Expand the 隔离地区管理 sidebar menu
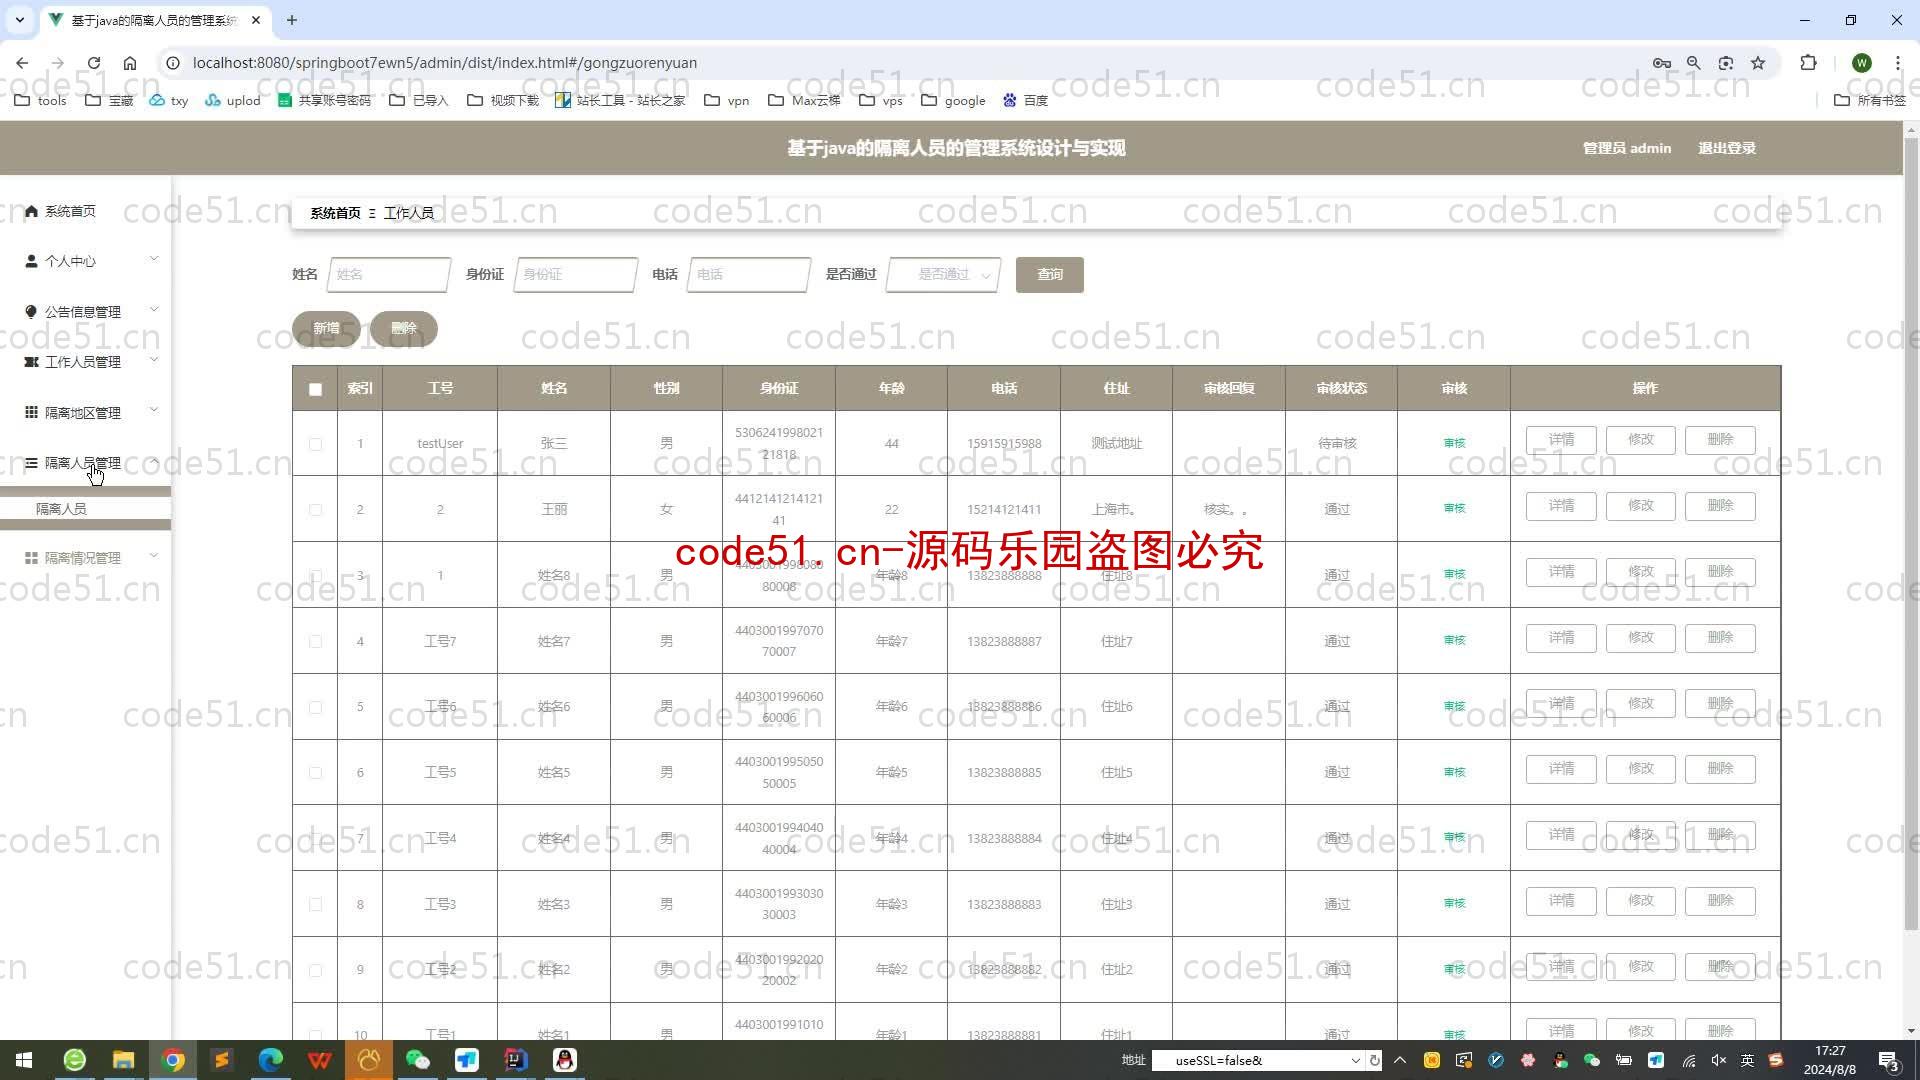The width and height of the screenshot is (1920, 1080). pos(86,413)
